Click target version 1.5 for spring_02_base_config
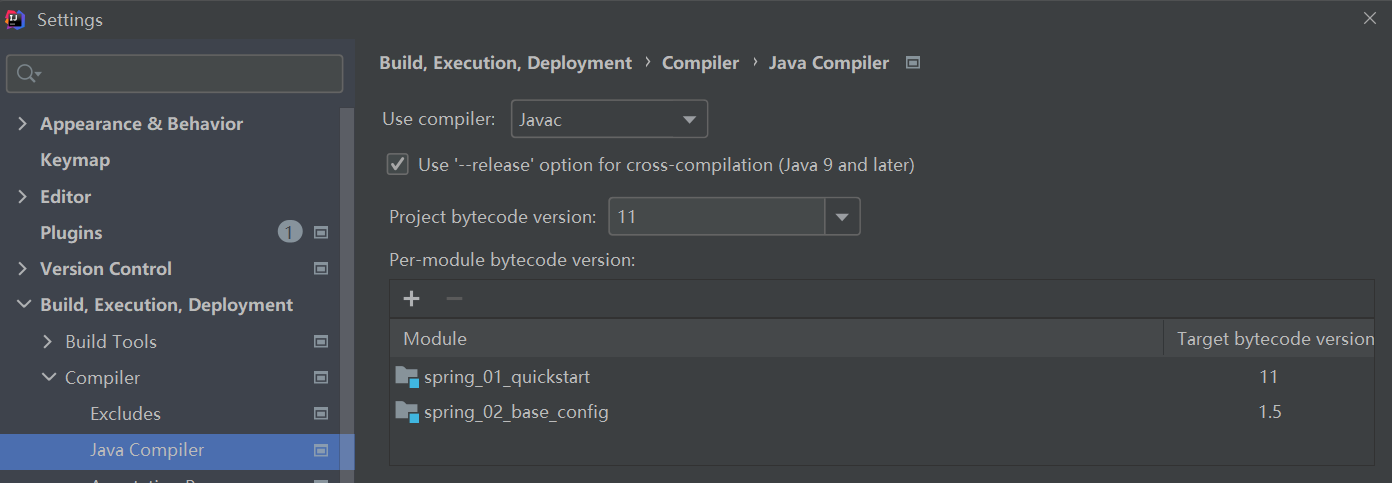This screenshot has width=1392, height=483. 1269,412
